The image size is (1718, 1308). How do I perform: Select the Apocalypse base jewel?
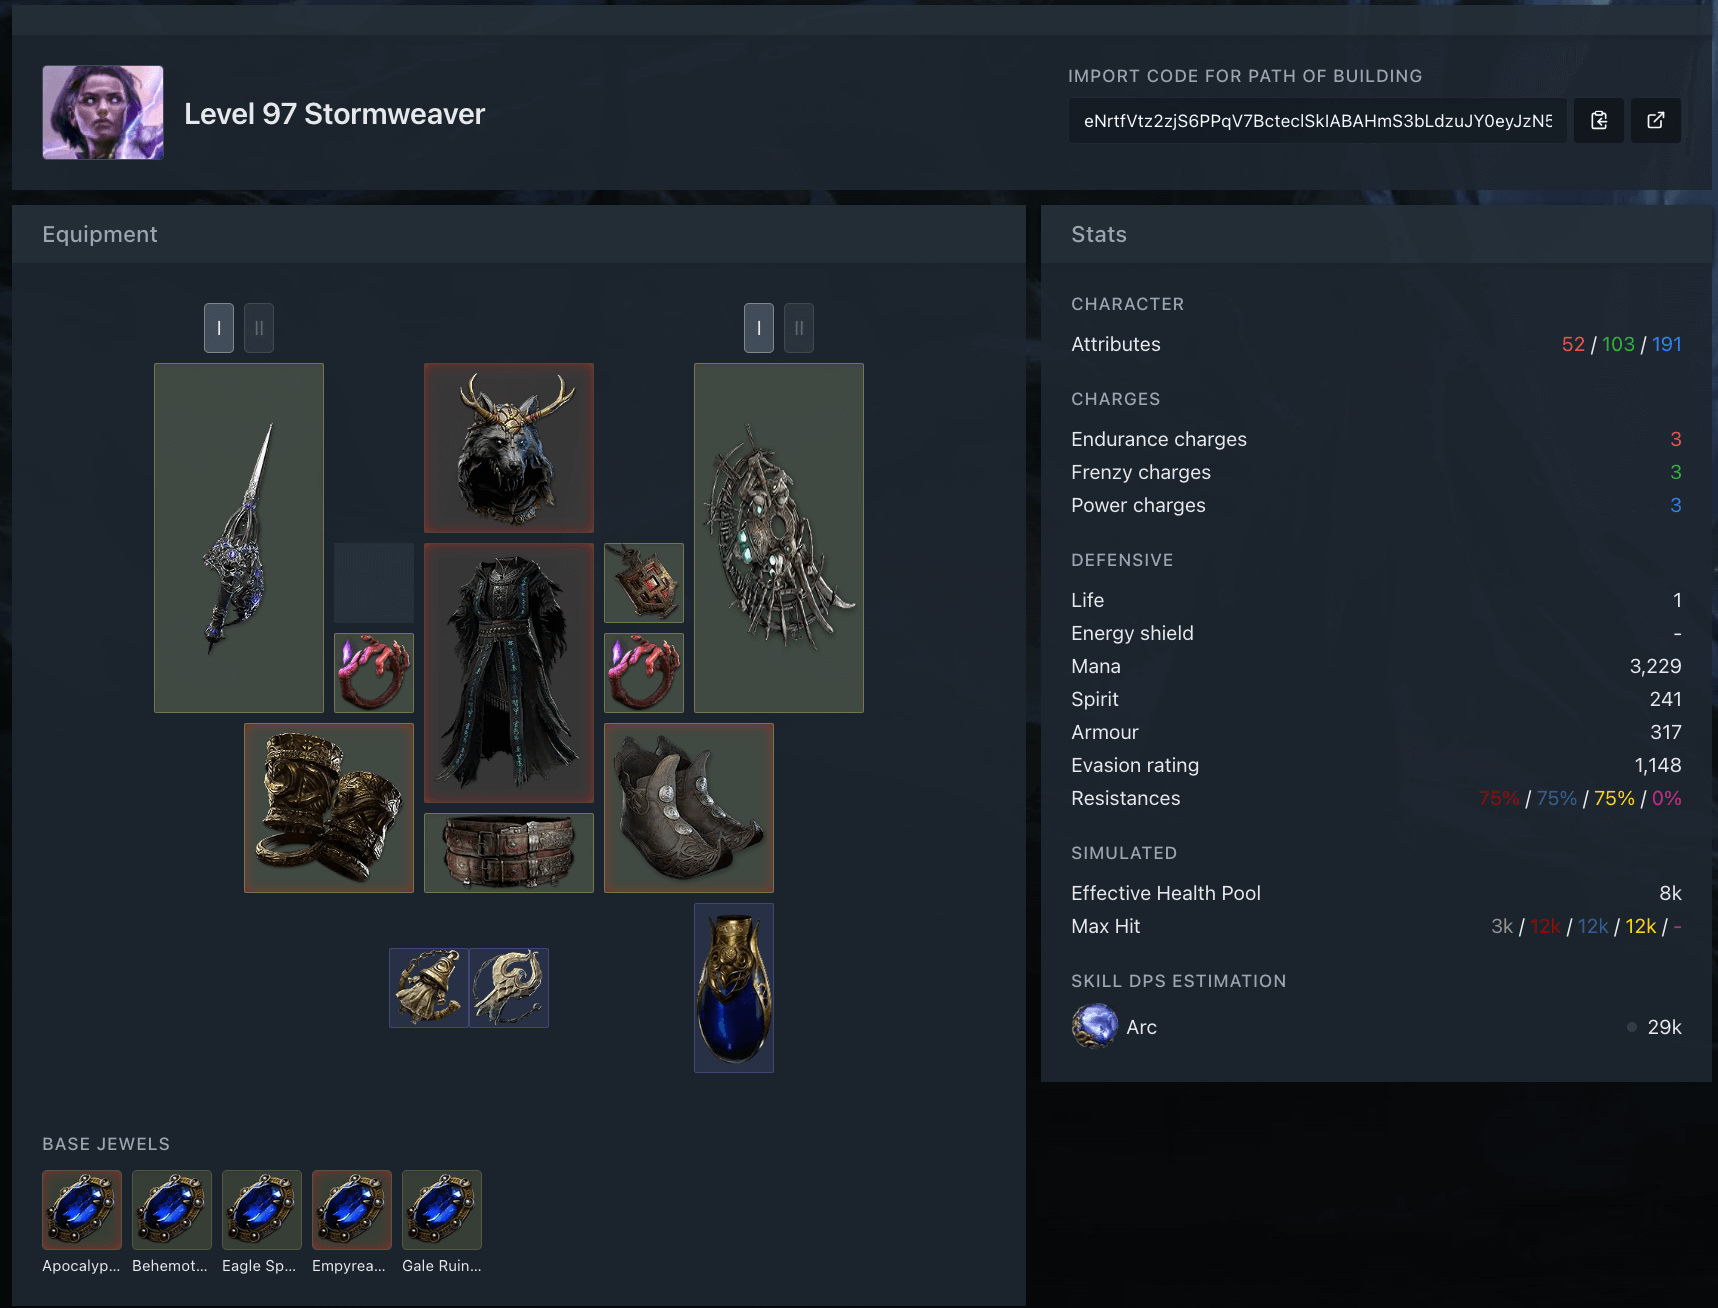(82, 1210)
